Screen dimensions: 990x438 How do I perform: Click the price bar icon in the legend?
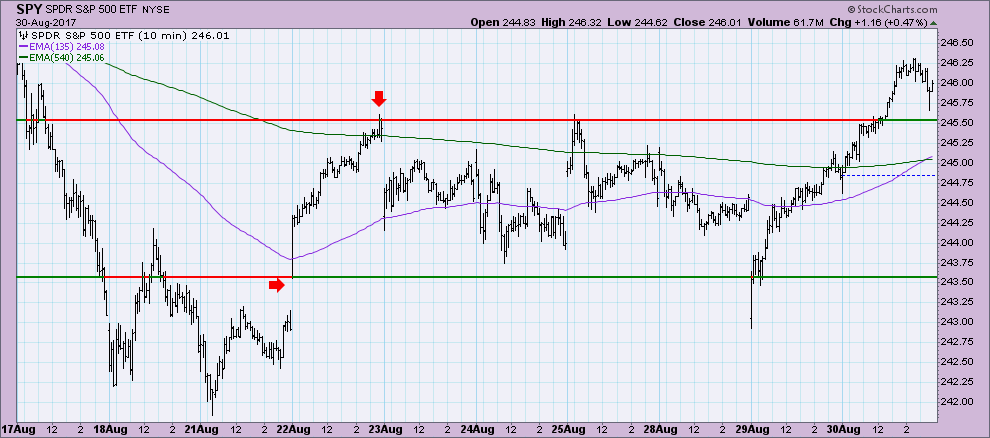(23, 35)
